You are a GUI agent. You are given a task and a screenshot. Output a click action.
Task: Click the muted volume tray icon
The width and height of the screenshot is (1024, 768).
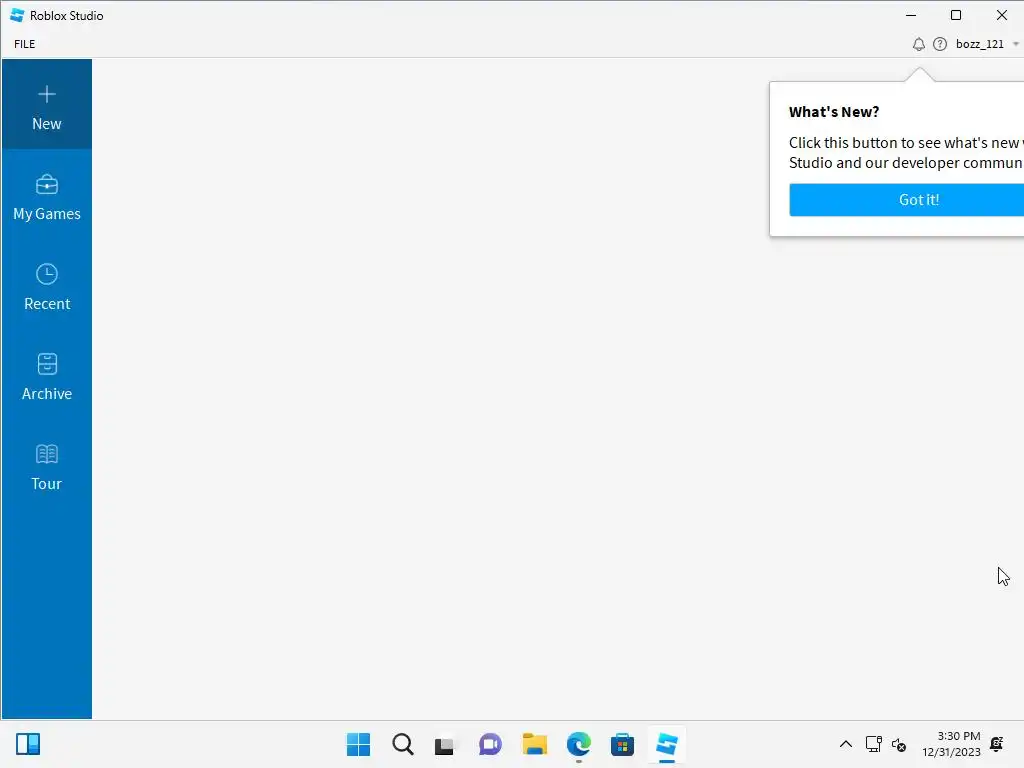[899, 744]
